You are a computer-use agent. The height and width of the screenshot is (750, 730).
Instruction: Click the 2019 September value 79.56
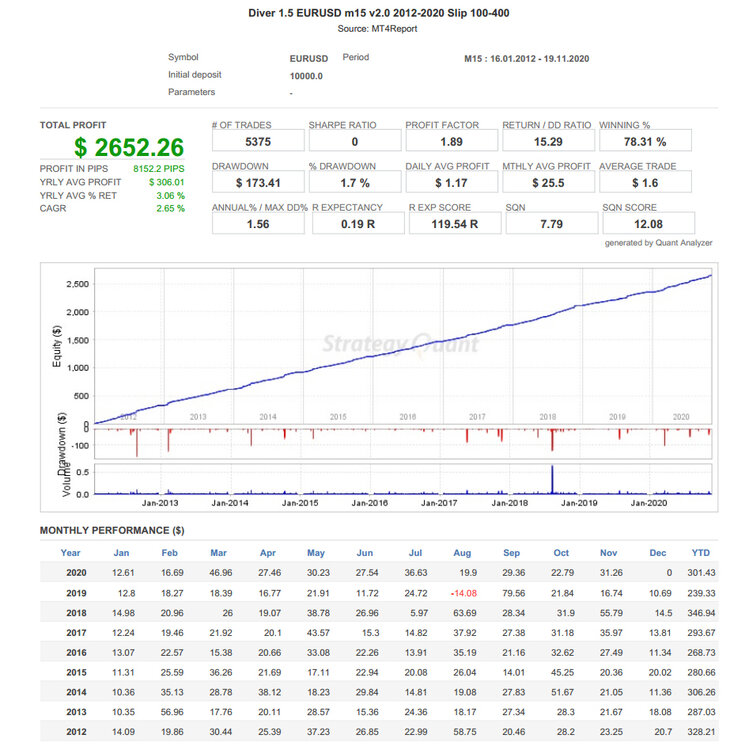[514, 593]
